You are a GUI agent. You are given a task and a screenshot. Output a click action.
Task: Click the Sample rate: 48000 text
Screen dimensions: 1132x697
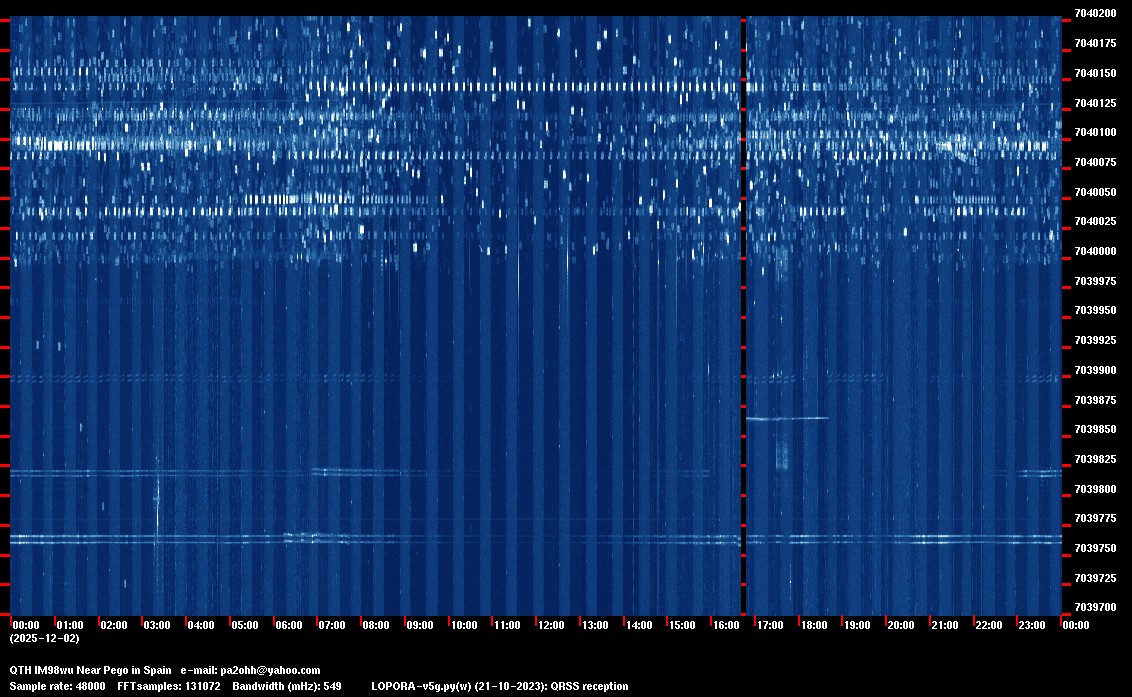[57, 686]
